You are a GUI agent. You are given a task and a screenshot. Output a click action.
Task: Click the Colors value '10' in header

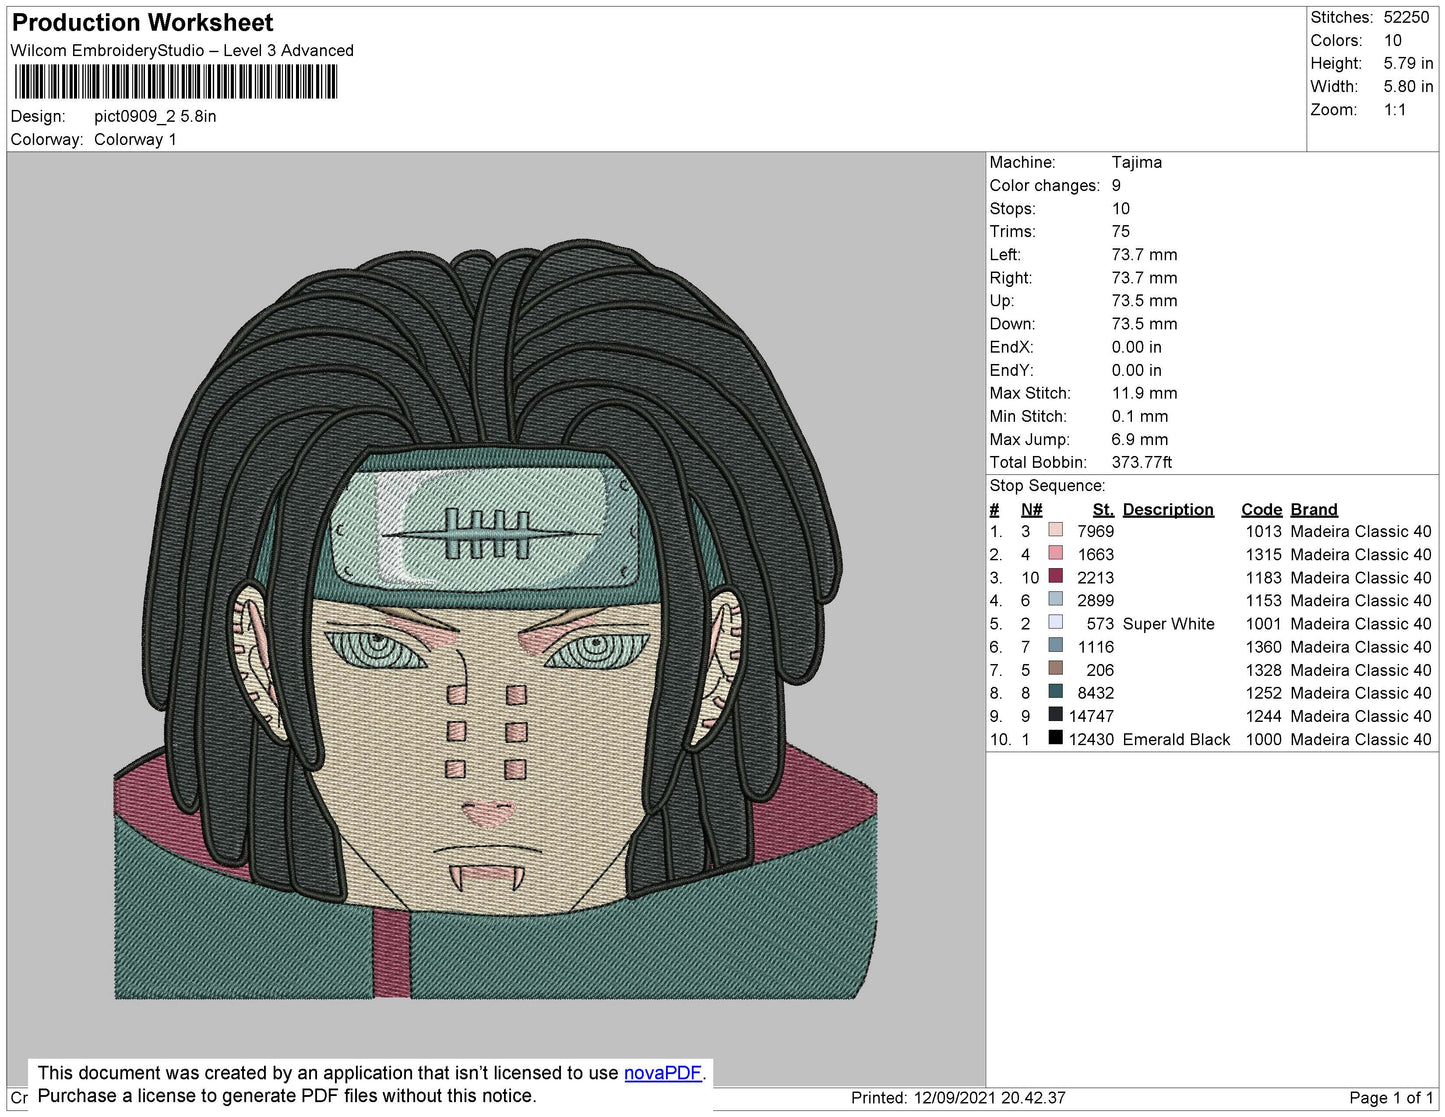tap(1393, 40)
